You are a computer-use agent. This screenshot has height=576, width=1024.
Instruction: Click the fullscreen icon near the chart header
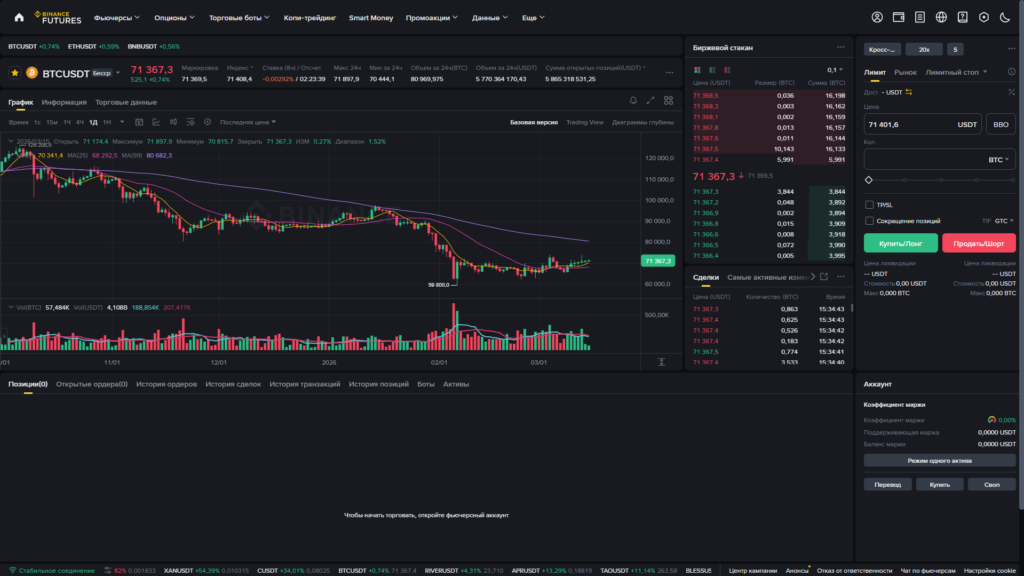(650, 98)
